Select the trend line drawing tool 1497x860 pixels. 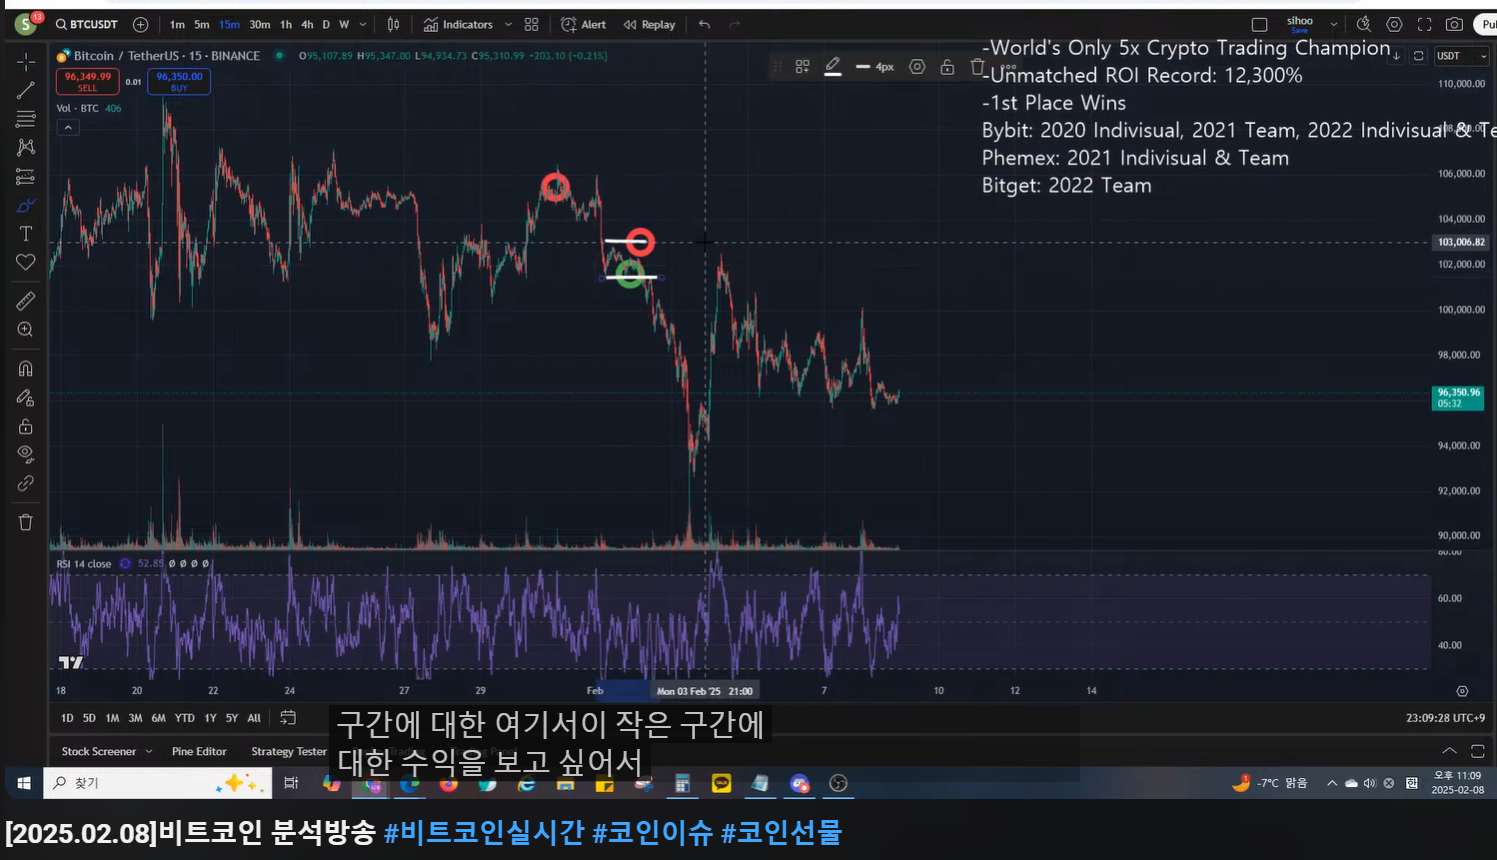click(26, 91)
